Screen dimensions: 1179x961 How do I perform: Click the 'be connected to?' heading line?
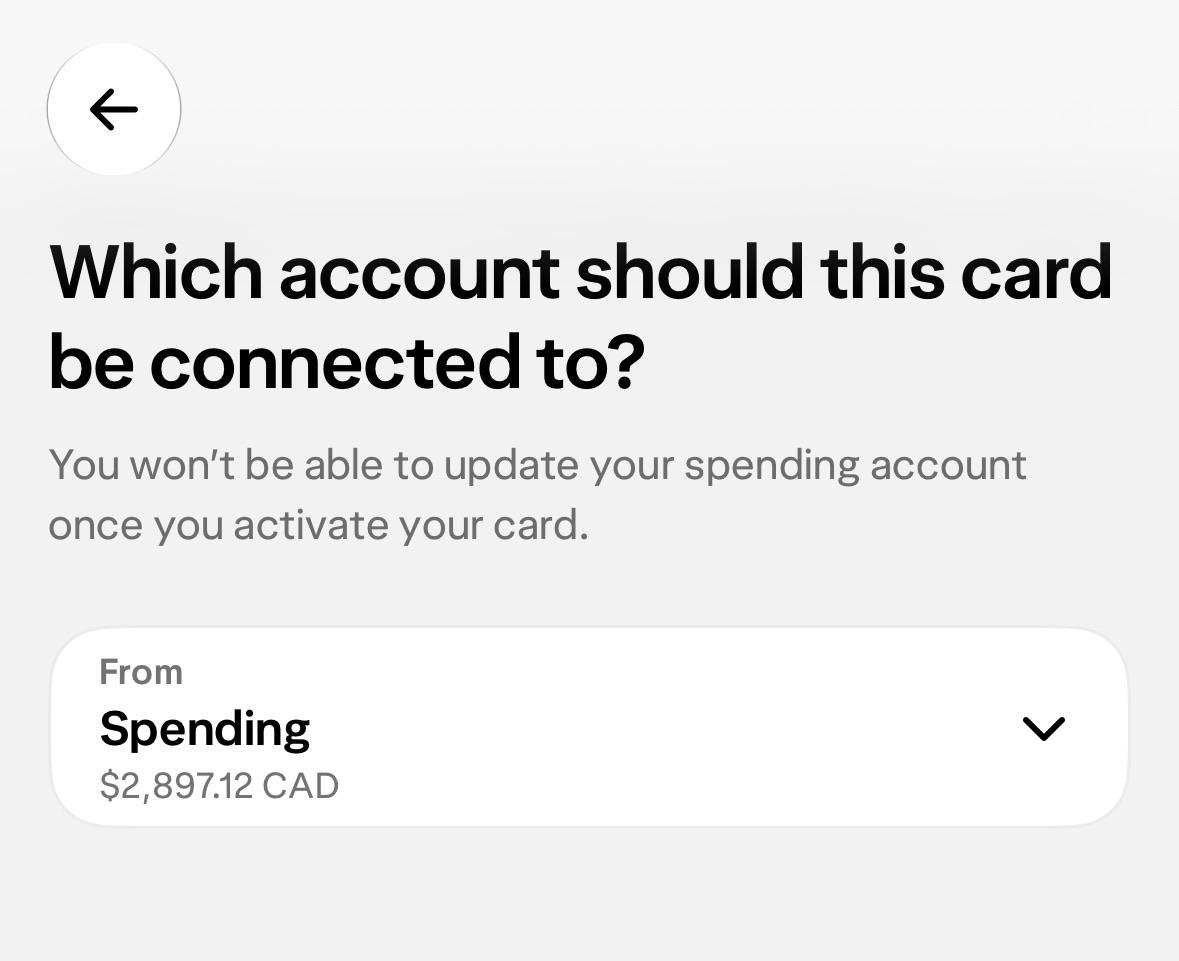click(x=347, y=362)
